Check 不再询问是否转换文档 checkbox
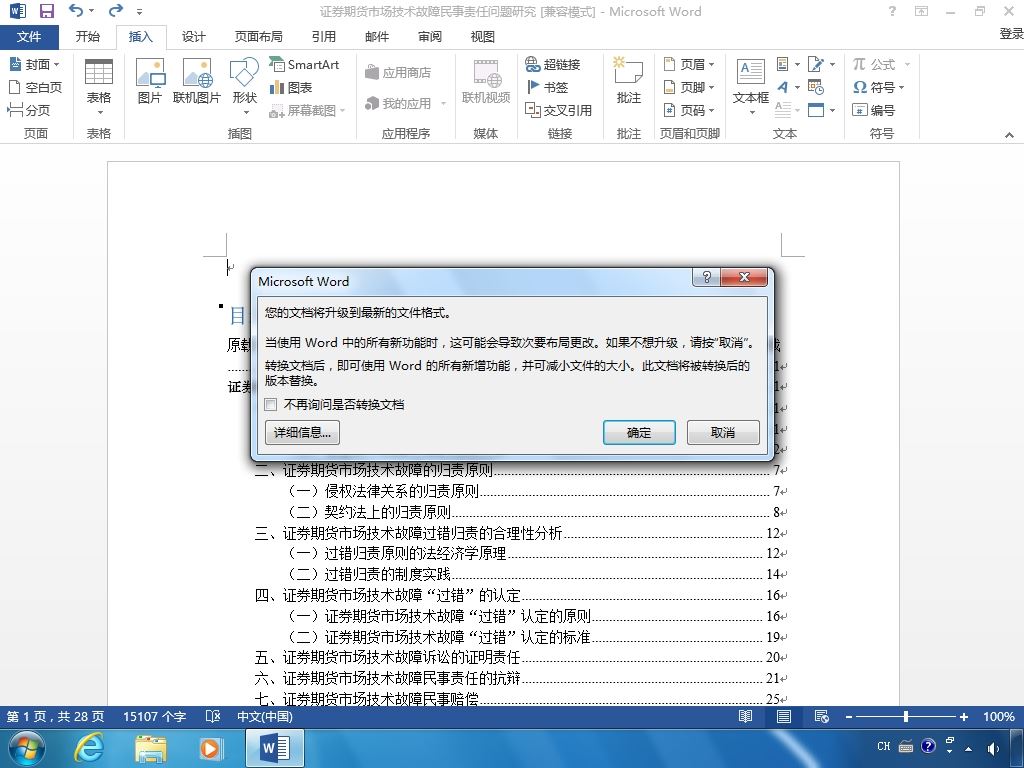 tap(270, 404)
